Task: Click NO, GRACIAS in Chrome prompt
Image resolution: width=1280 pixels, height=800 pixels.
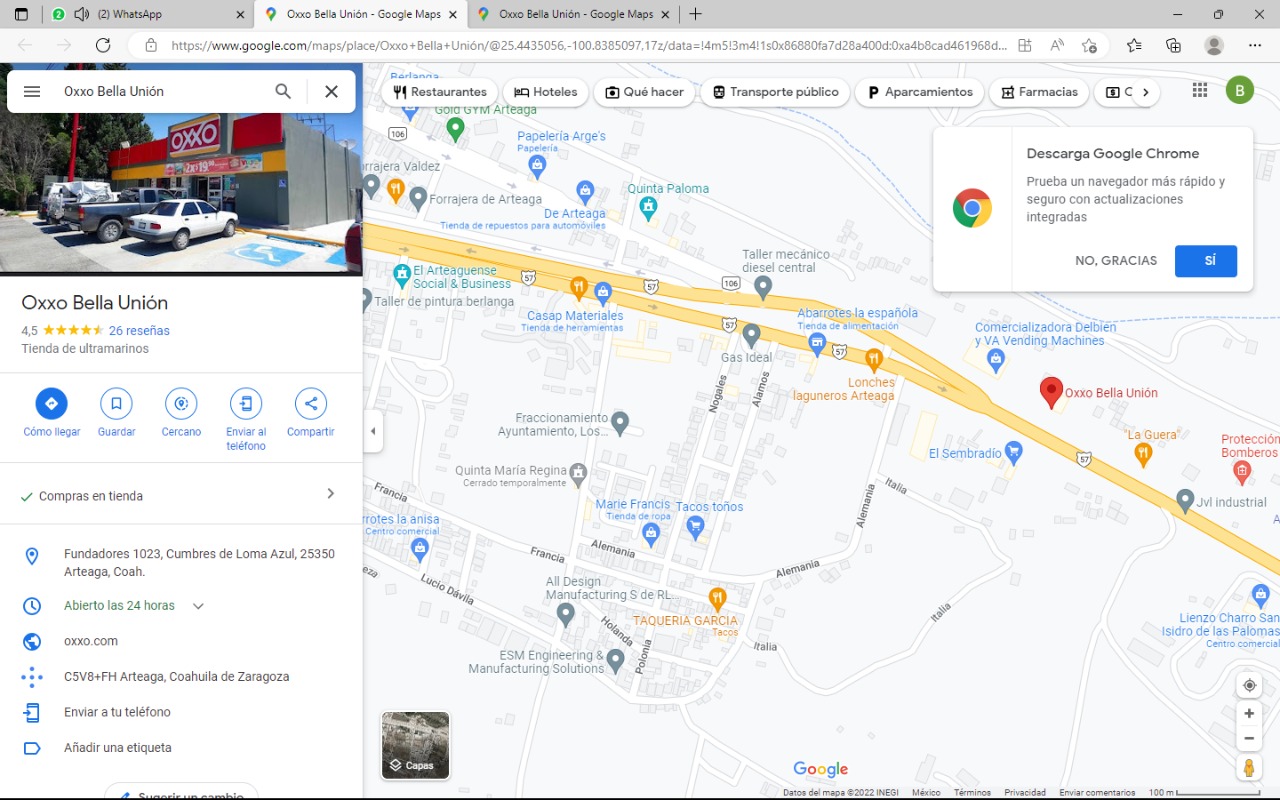Action: coord(1116,261)
